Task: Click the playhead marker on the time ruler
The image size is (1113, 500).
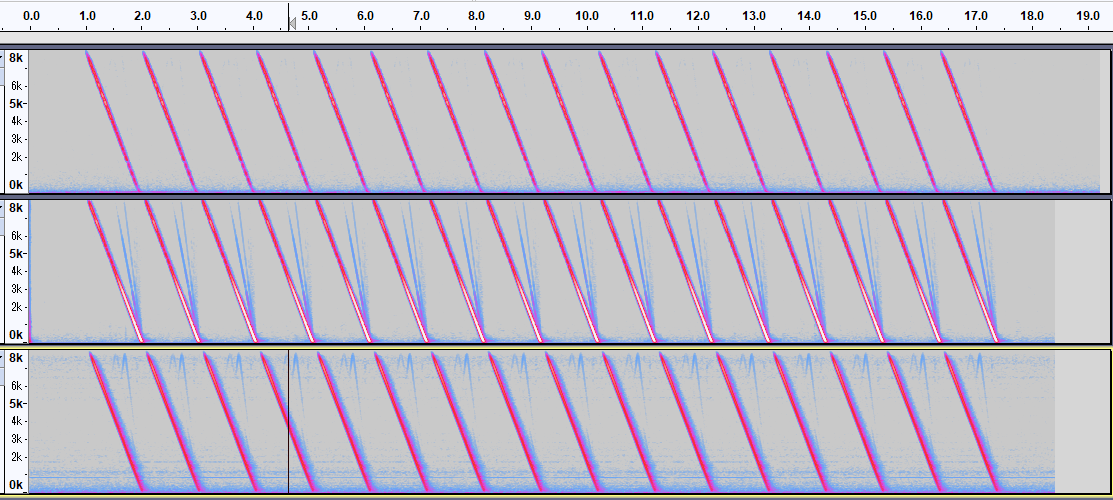Action: tap(292, 24)
